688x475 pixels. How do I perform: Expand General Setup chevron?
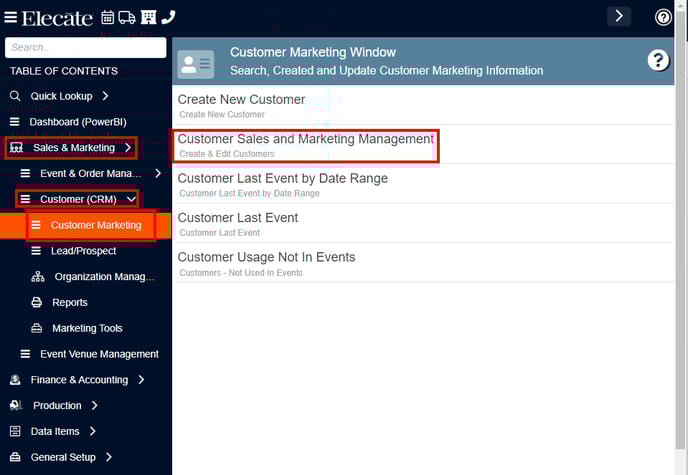[x=108, y=457]
